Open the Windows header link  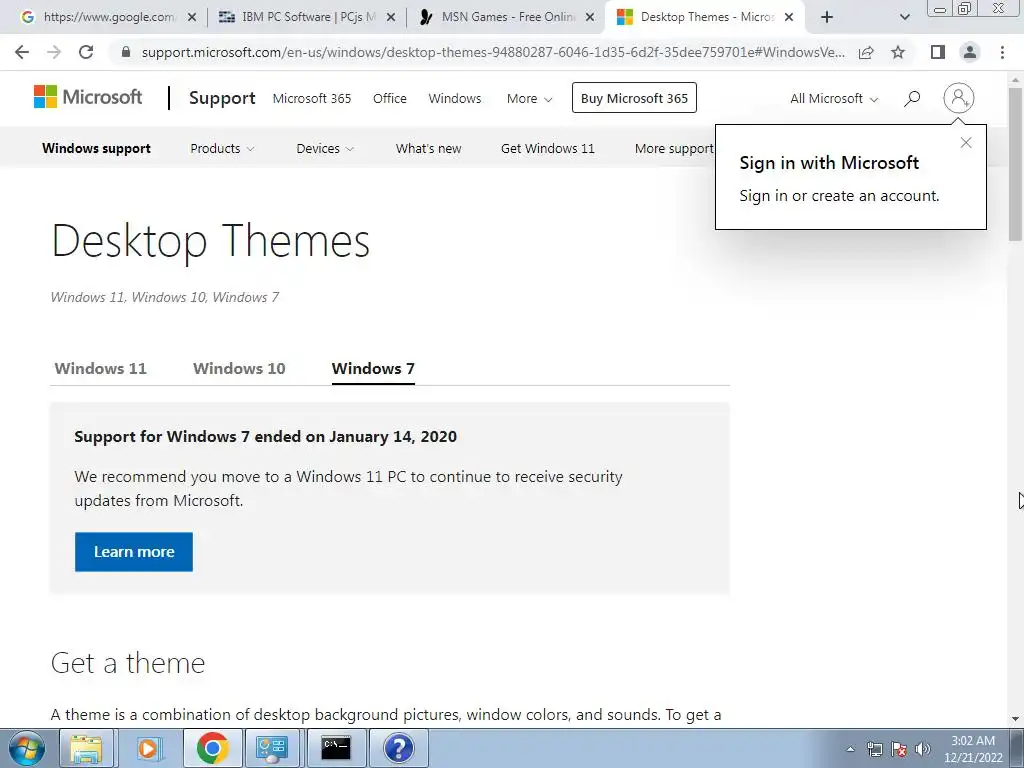(455, 99)
